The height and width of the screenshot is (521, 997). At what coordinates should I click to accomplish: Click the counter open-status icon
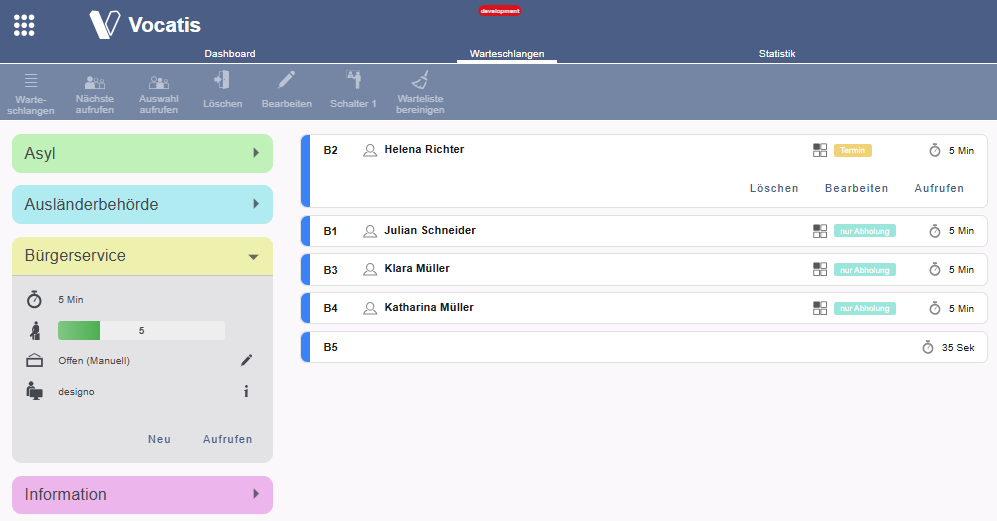pos(34,361)
